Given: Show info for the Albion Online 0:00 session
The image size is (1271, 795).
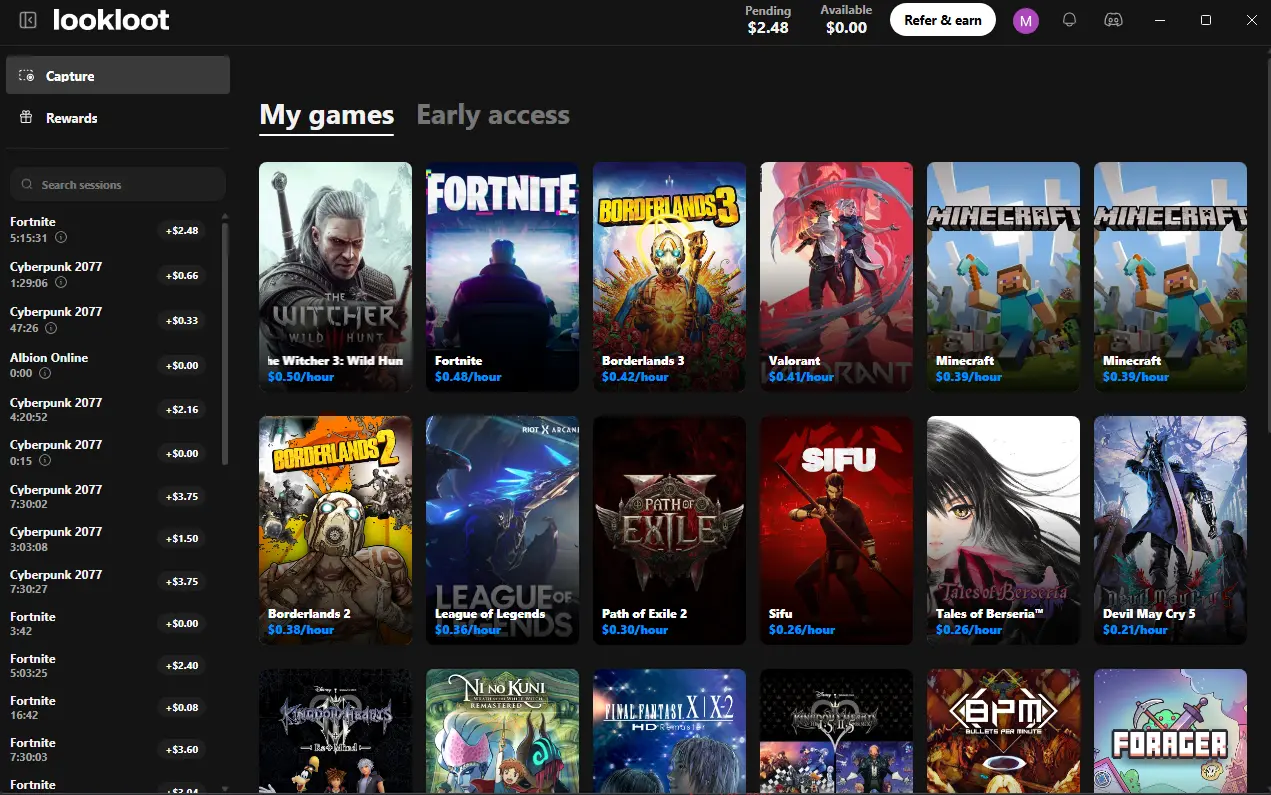Looking at the screenshot, I should click(45, 373).
